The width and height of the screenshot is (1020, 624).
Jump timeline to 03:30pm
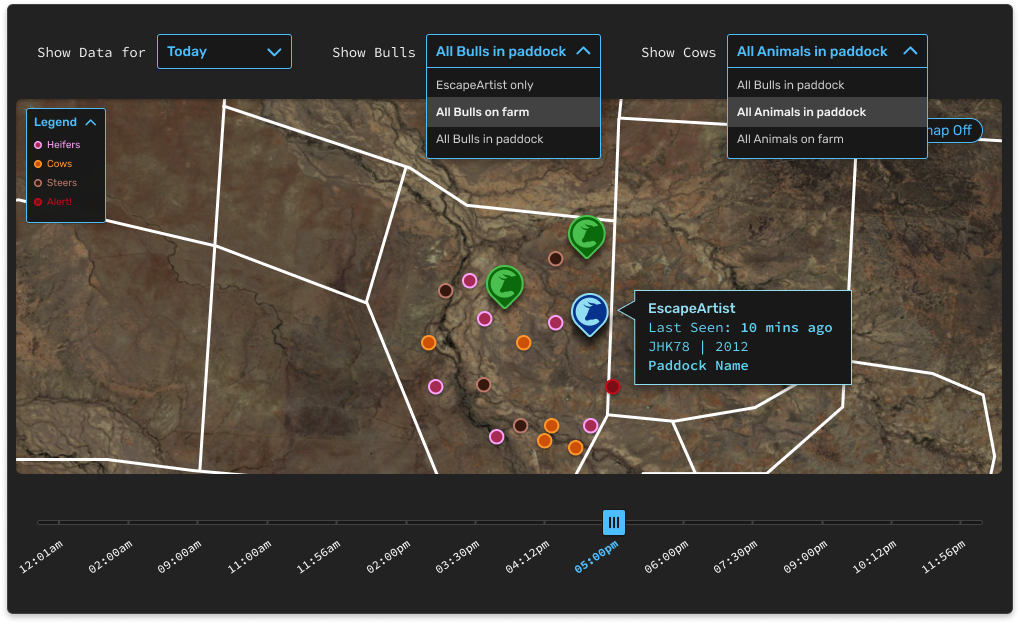click(x=457, y=557)
